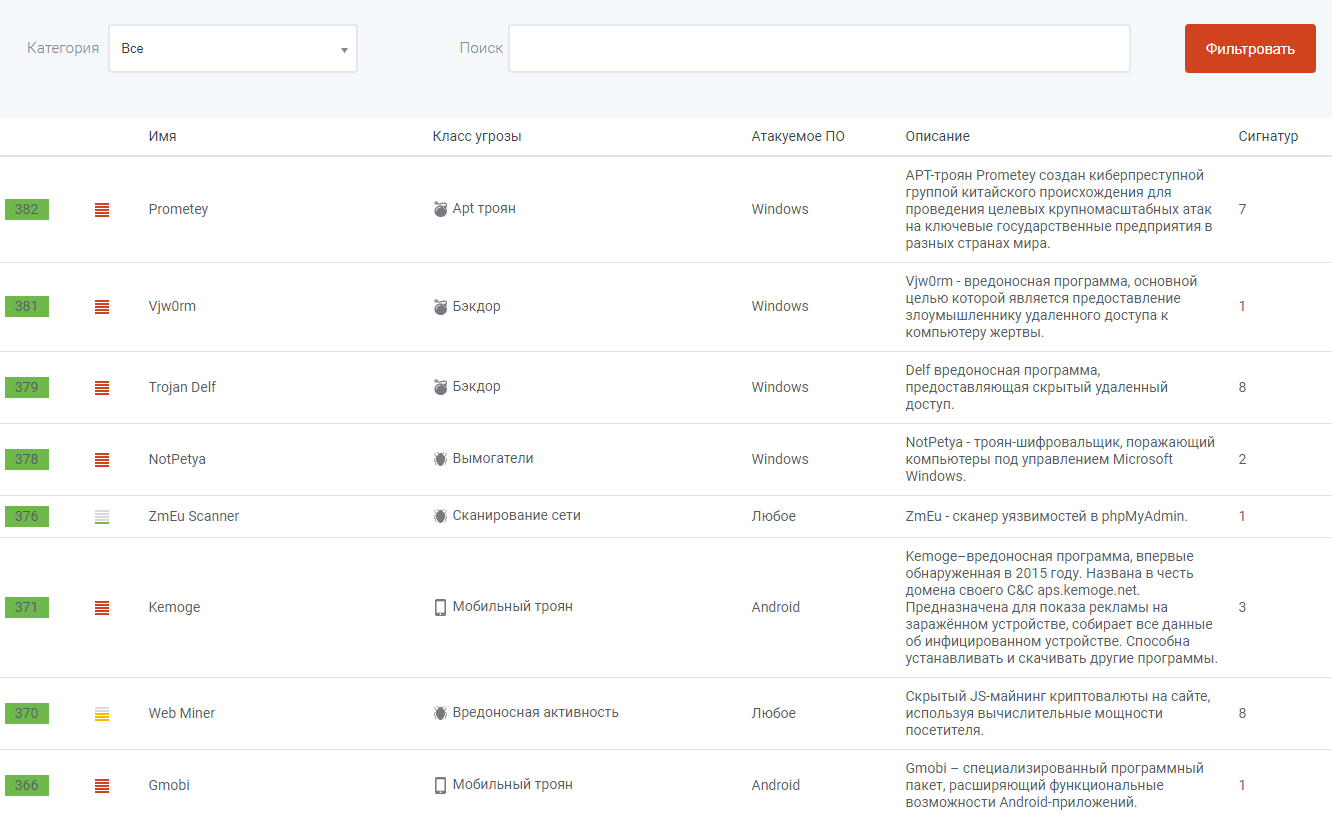Sort by the Класс угрозы column header
Viewport: 1332px width, 813px height.
pos(477,136)
